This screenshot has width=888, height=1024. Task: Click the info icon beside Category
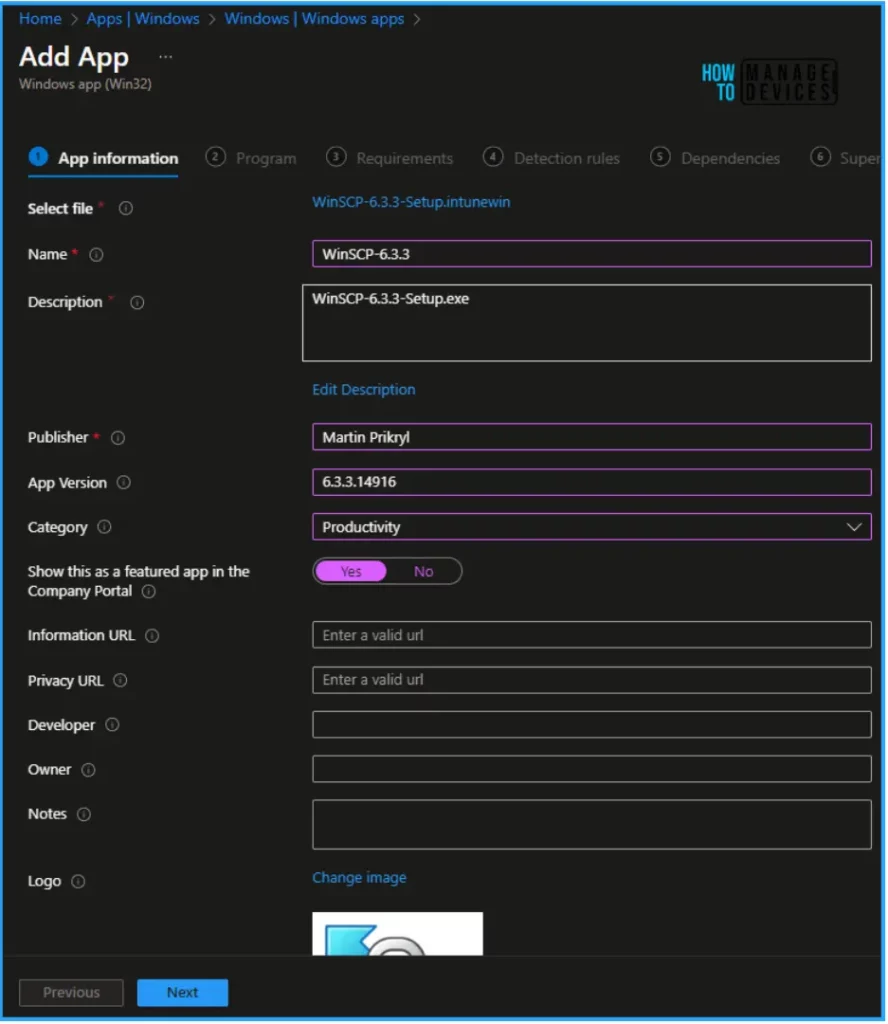(x=104, y=526)
